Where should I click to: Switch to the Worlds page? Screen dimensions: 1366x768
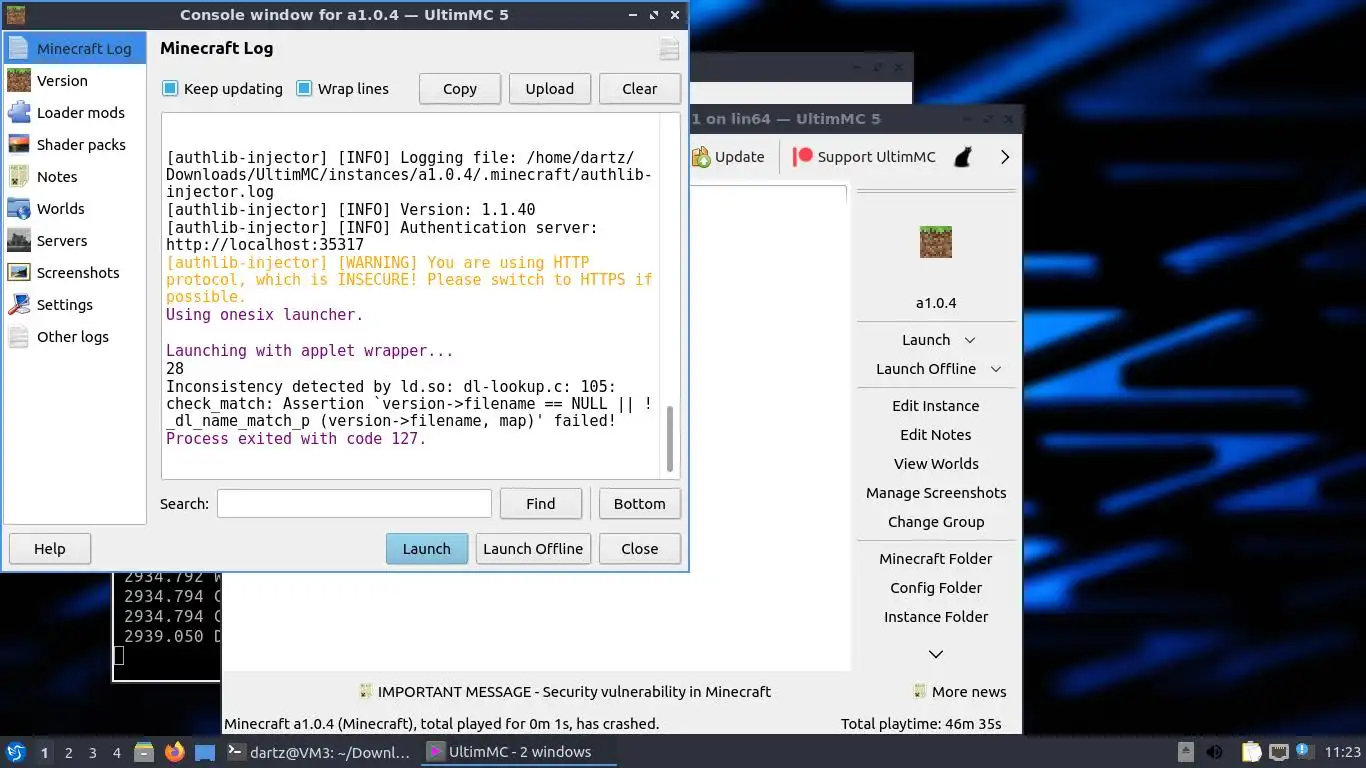tap(75, 208)
